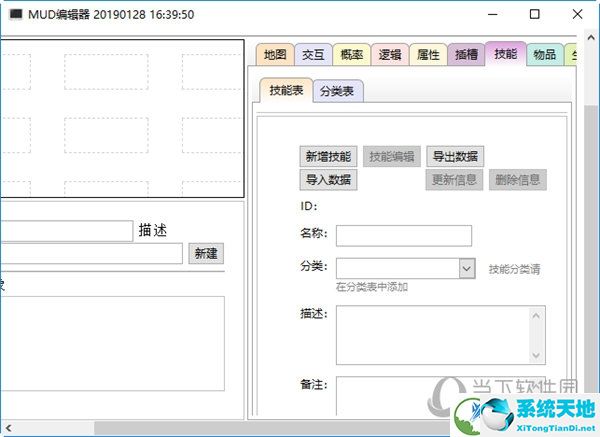Click the 备注: label
Viewport: 600px width, 437px height.
pos(313,384)
